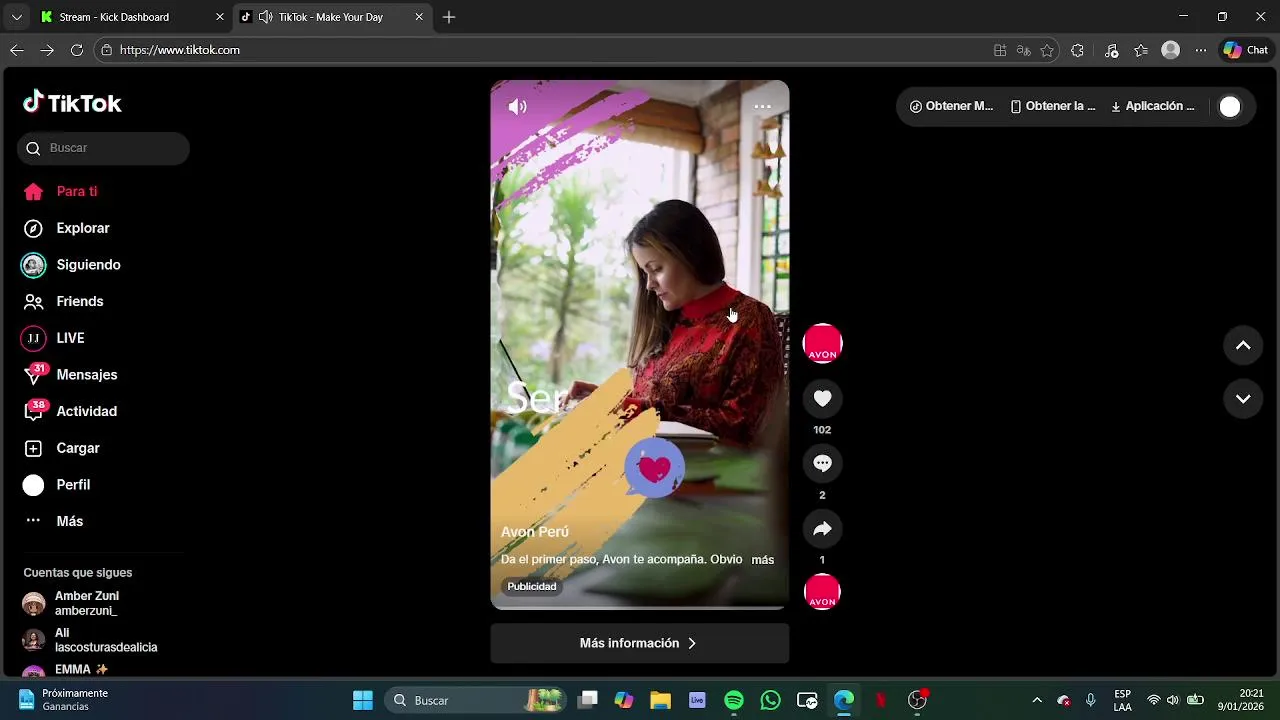Click the Próximamente Ganancias widget
The width and height of the screenshot is (1280, 720).
63,700
